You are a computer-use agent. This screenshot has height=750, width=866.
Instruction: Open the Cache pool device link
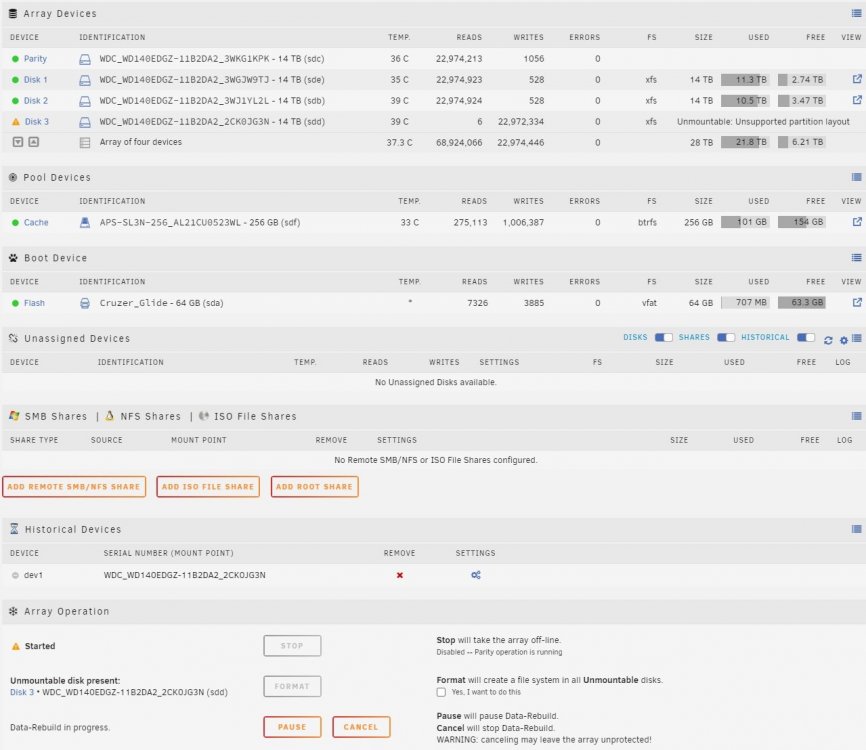point(36,222)
